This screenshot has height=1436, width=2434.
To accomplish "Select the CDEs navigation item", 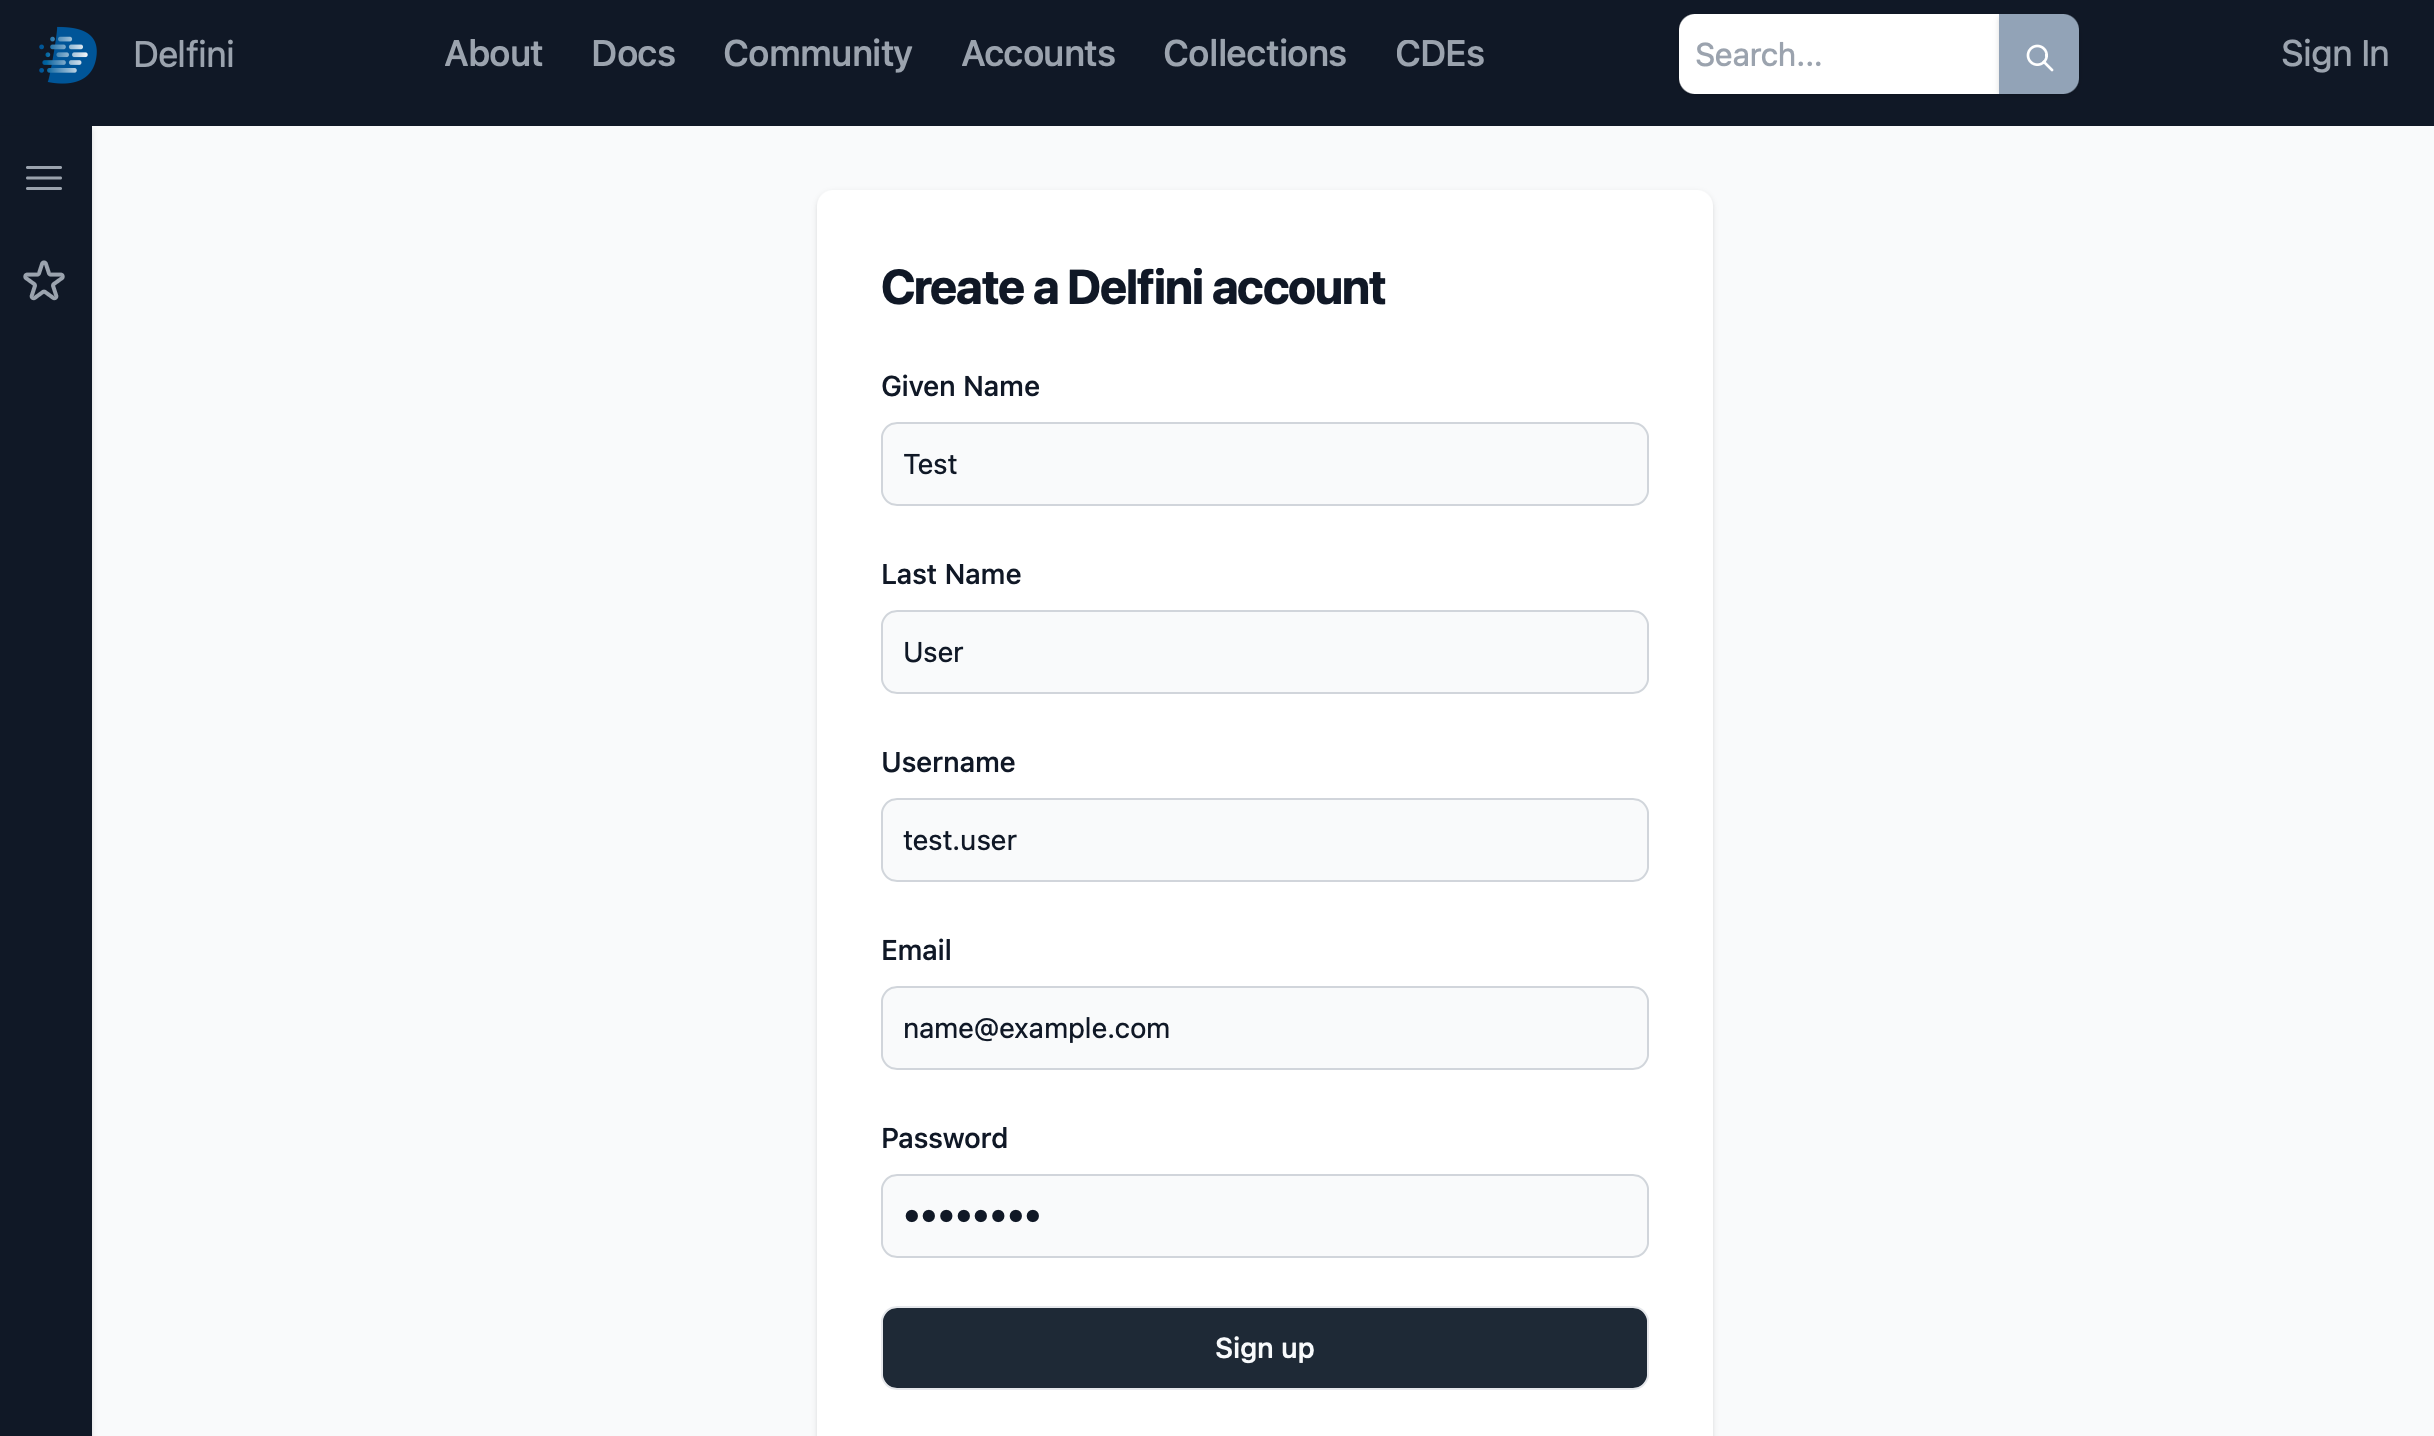I will [x=1439, y=54].
